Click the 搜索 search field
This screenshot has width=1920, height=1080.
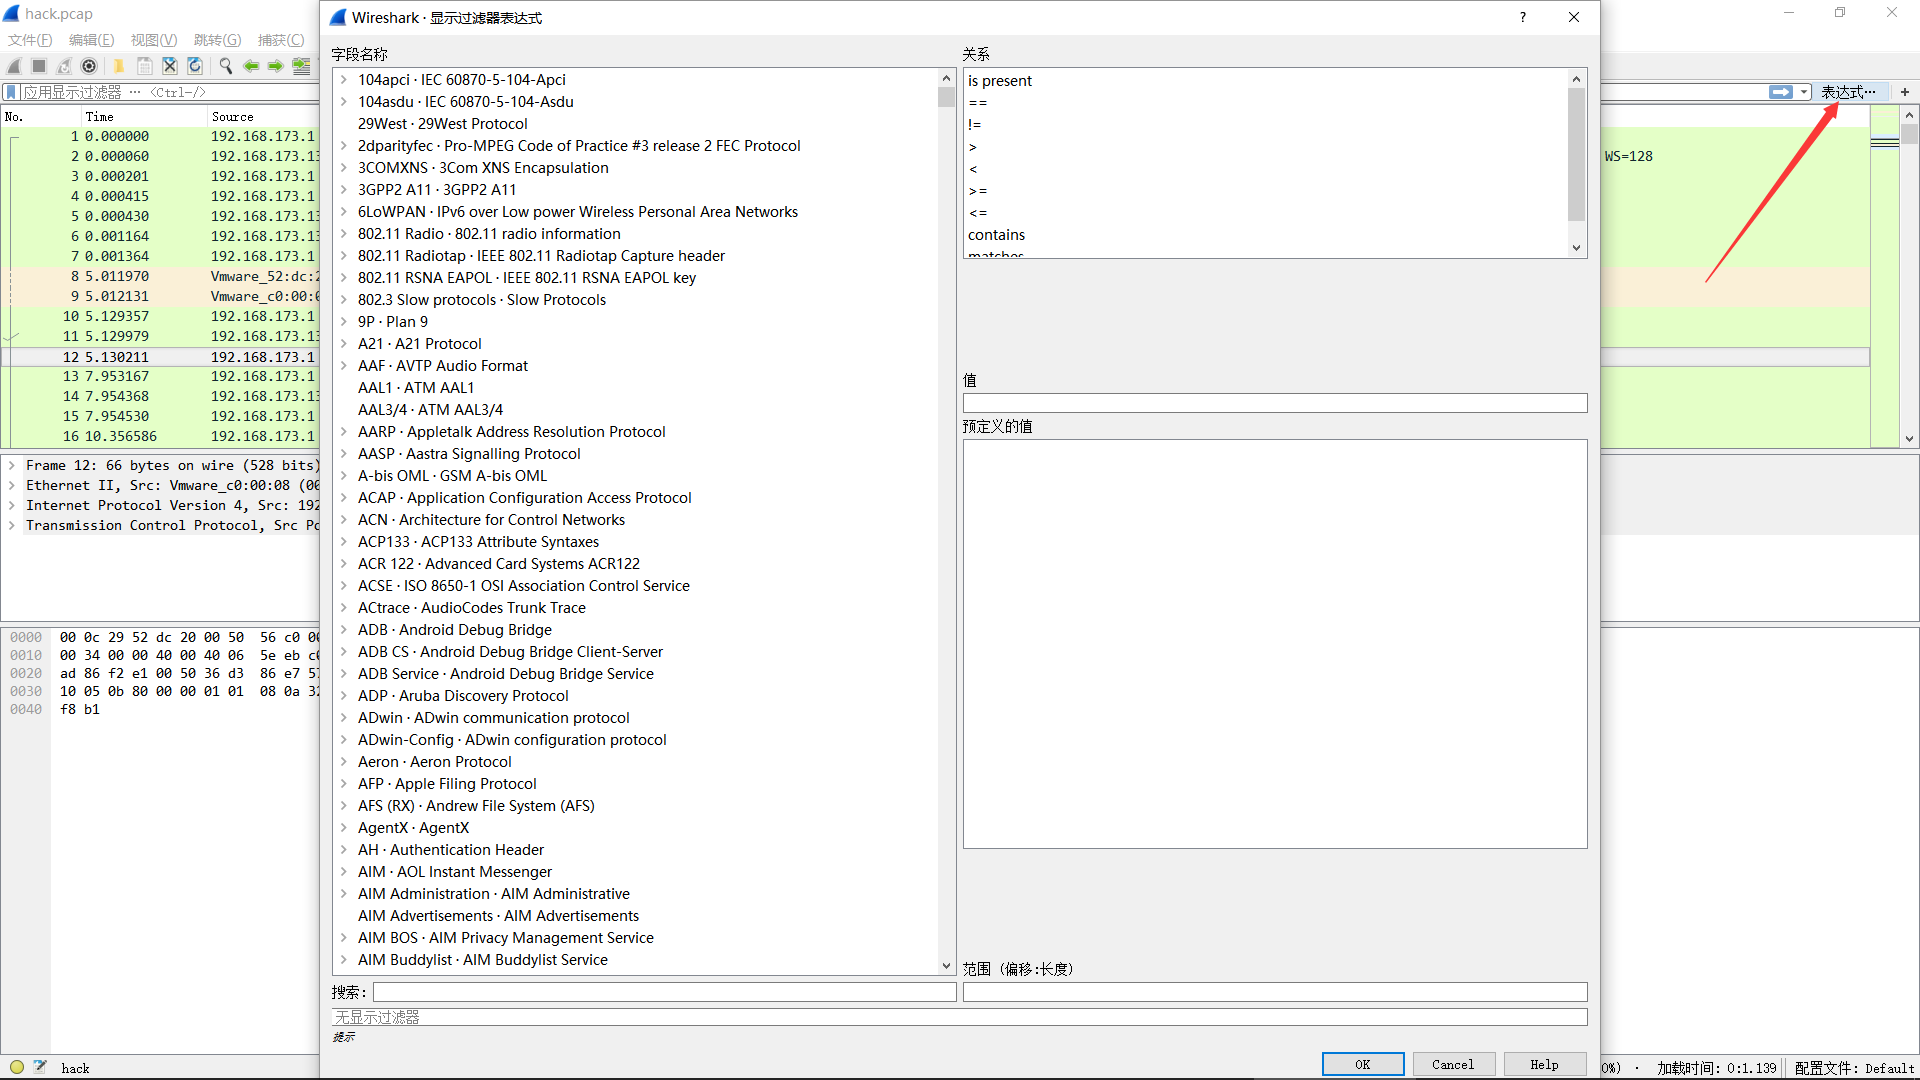pos(663,991)
